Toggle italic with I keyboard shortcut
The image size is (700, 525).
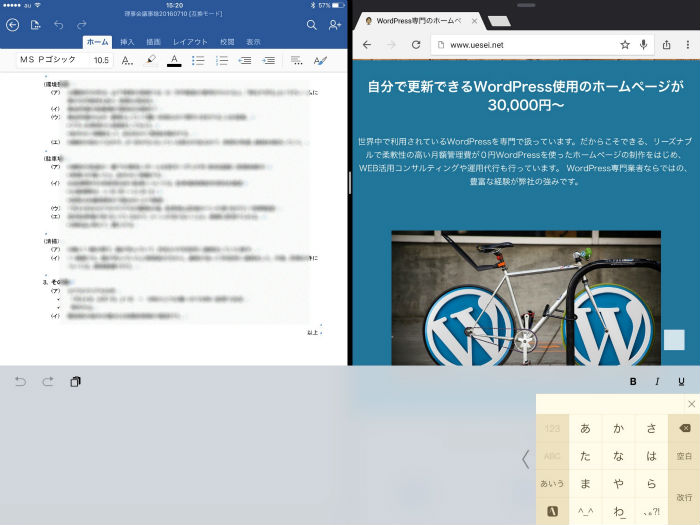tap(657, 382)
